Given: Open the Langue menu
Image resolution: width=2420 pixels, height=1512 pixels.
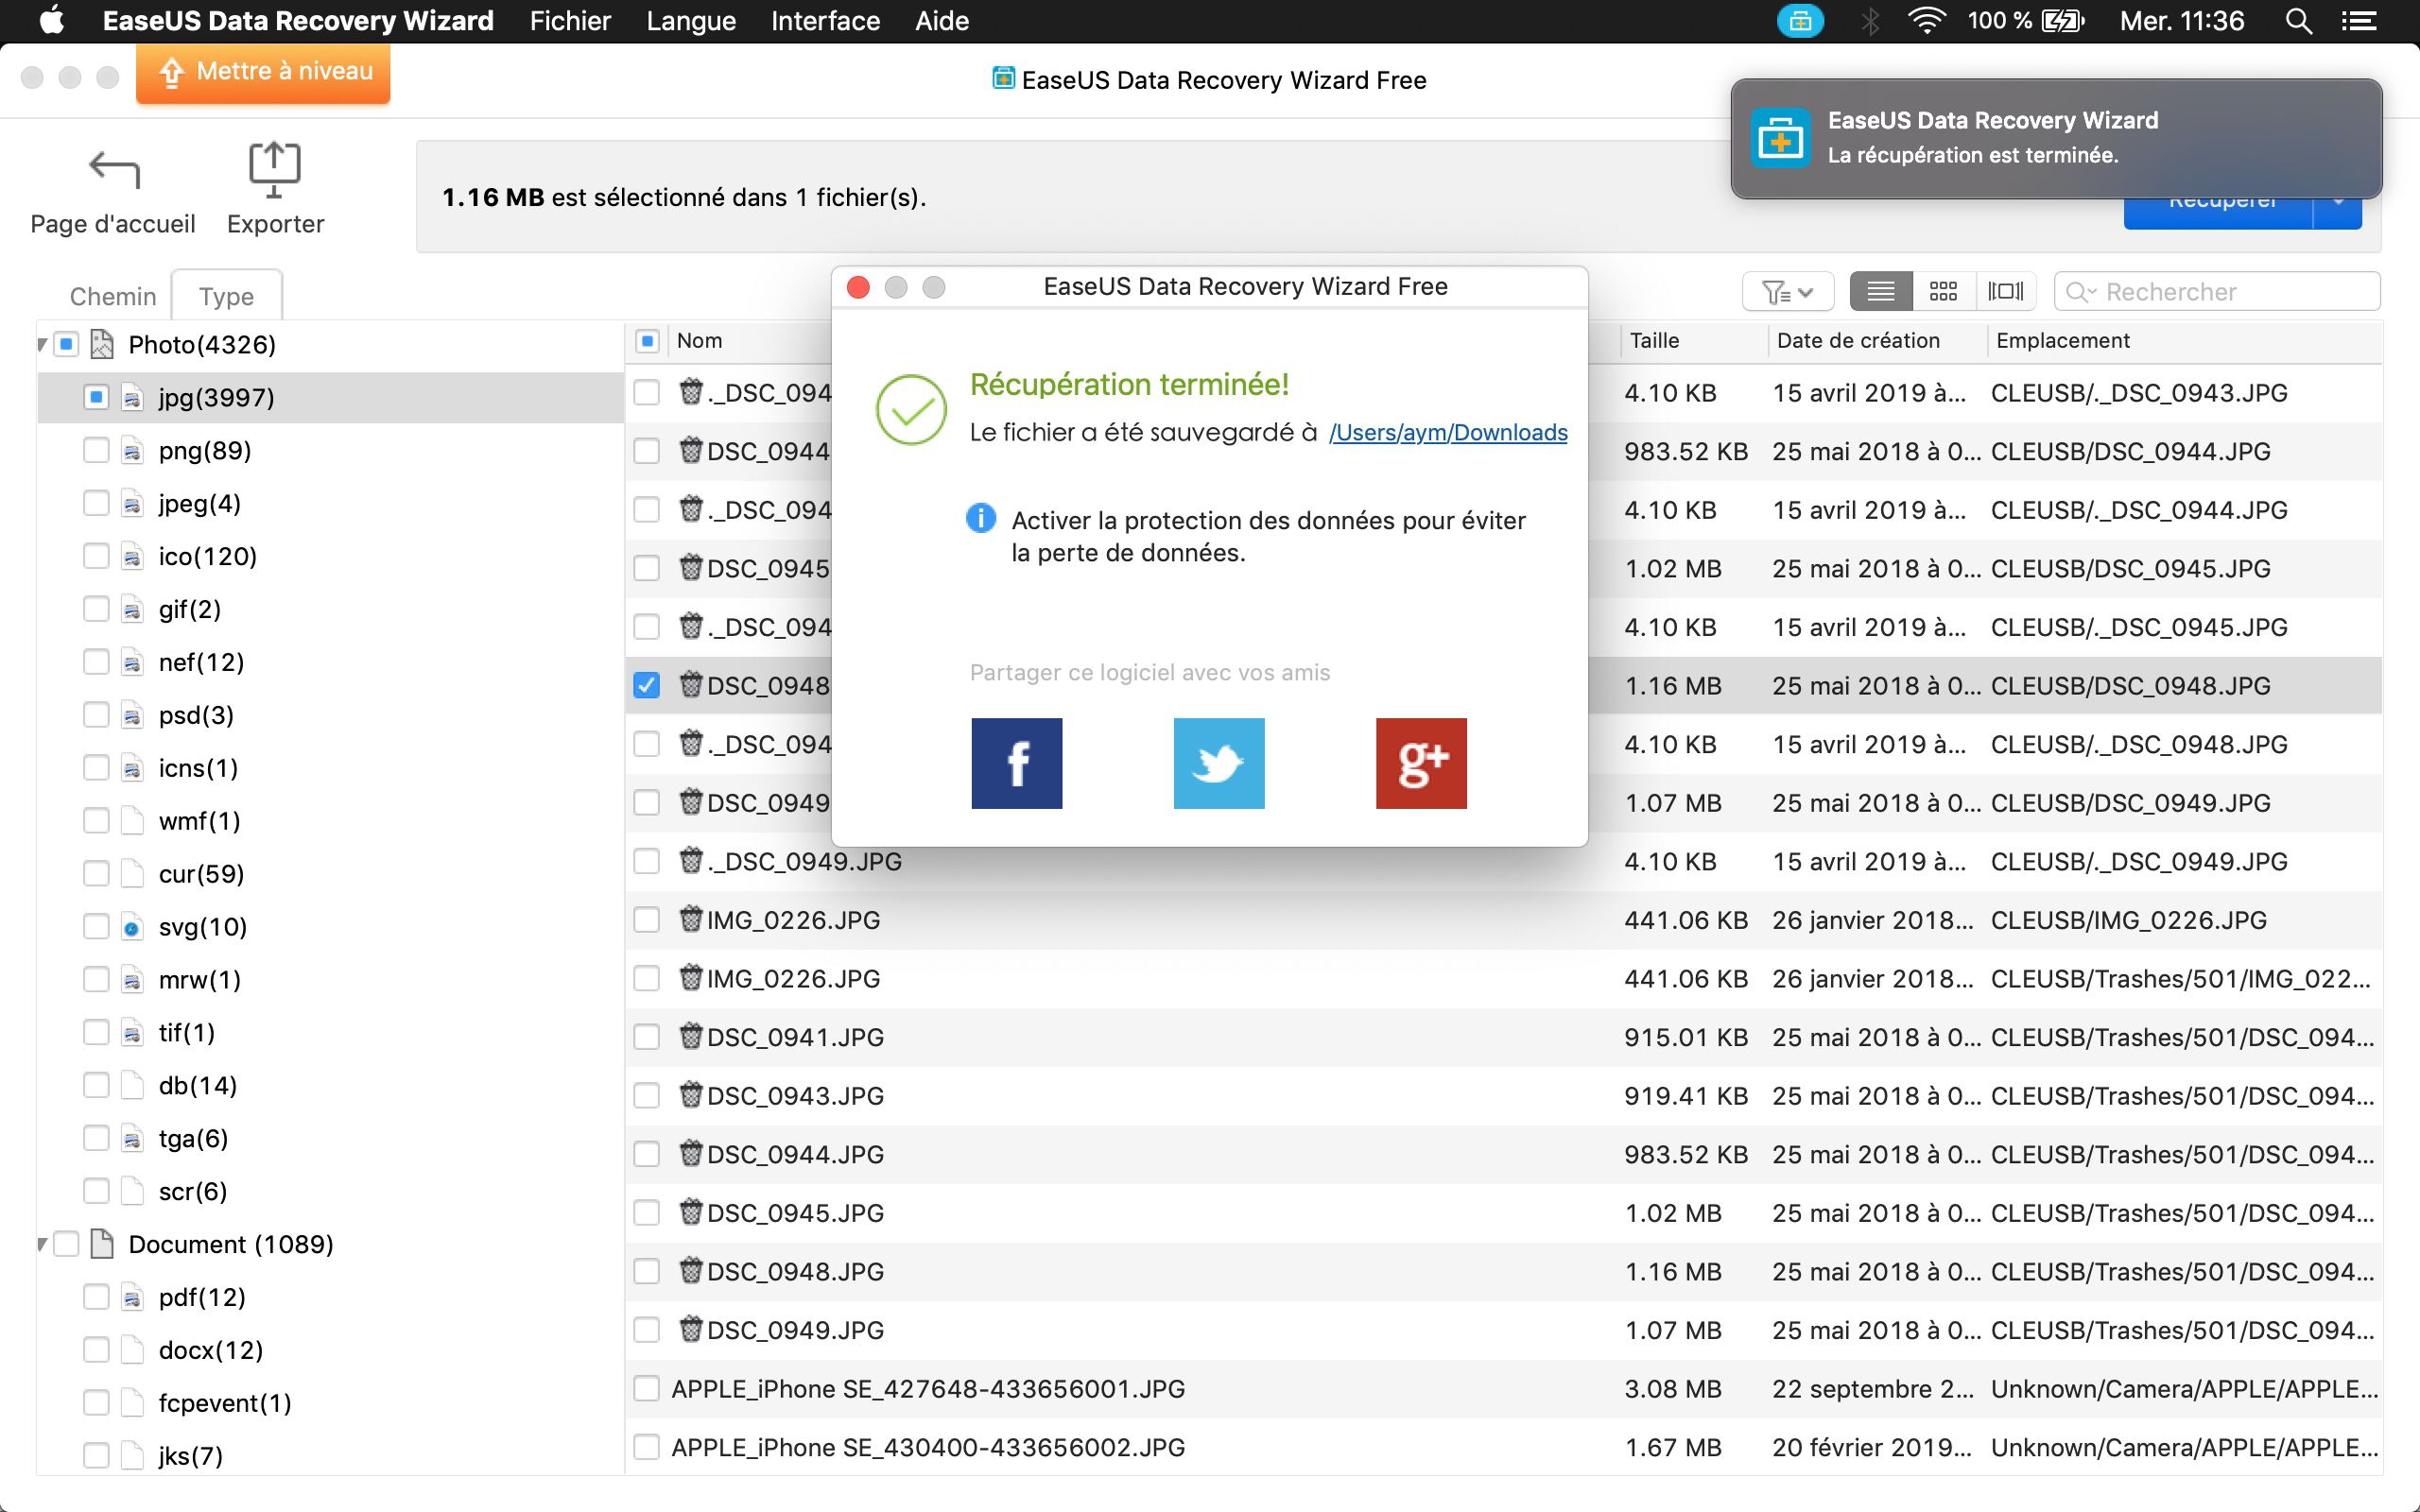Looking at the screenshot, I should (691, 21).
